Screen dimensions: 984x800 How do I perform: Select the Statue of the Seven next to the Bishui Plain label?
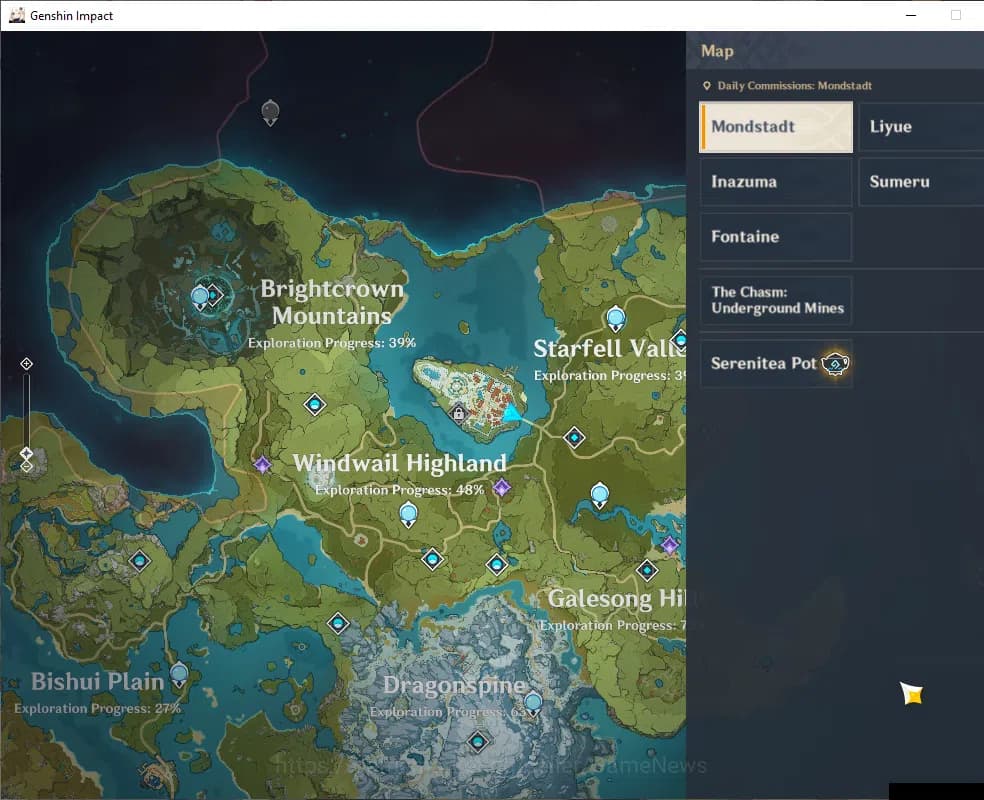(179, 675)
